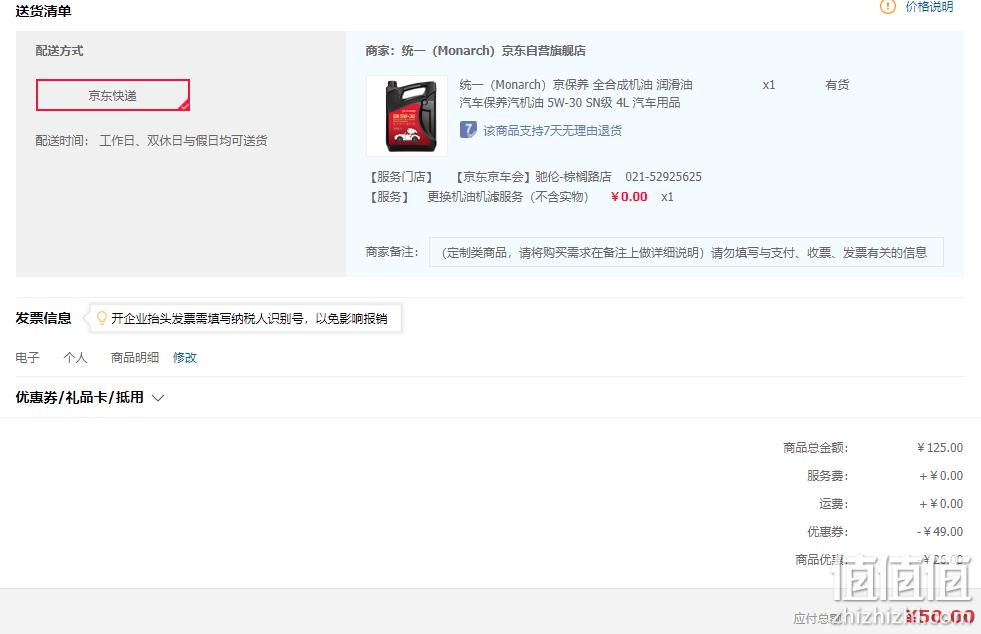Click the Monarch motor oil product thumbnail
The height and width of the screenshot is (634, 981).
click(407, 116)
